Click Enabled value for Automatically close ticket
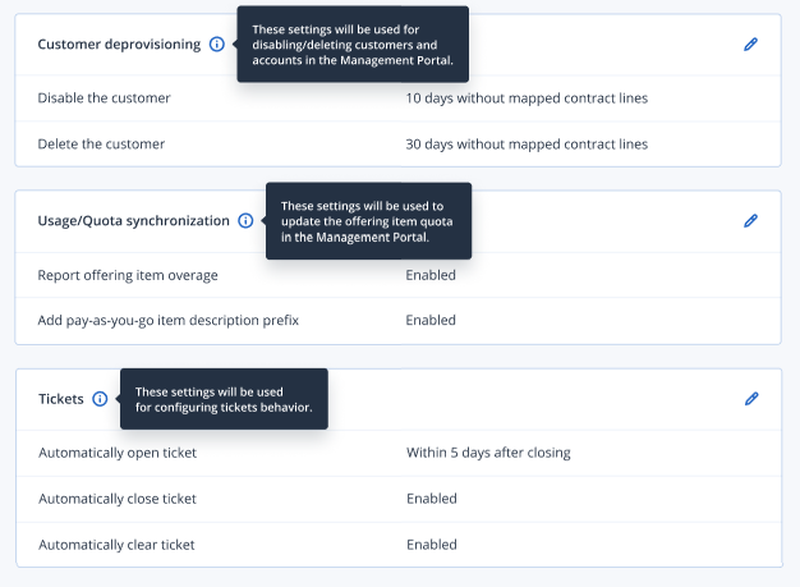Viewport: 800px width, 587px height. coord(432,499)
